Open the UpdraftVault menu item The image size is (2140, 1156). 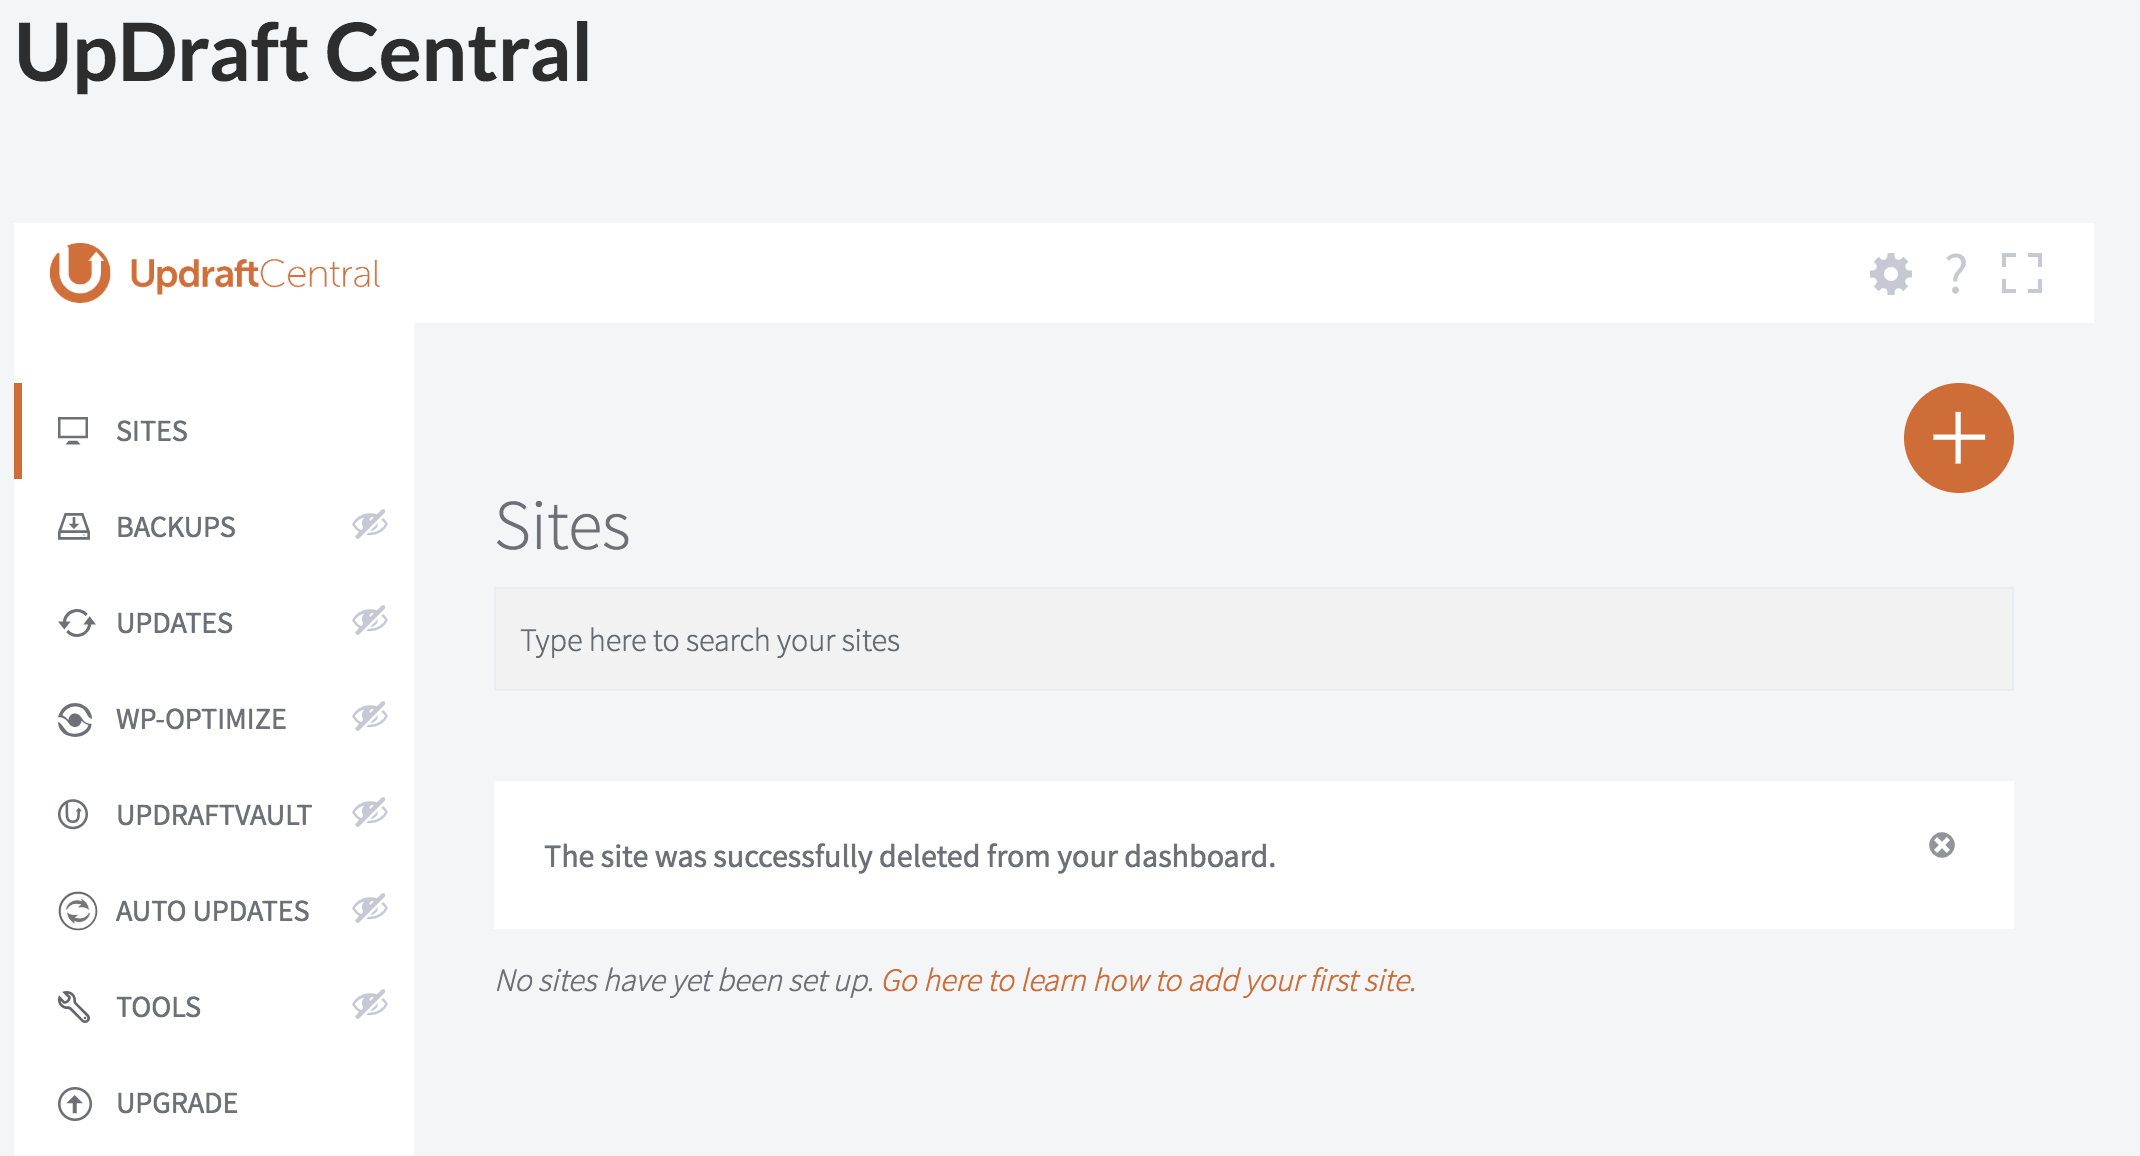click(214, 815)
